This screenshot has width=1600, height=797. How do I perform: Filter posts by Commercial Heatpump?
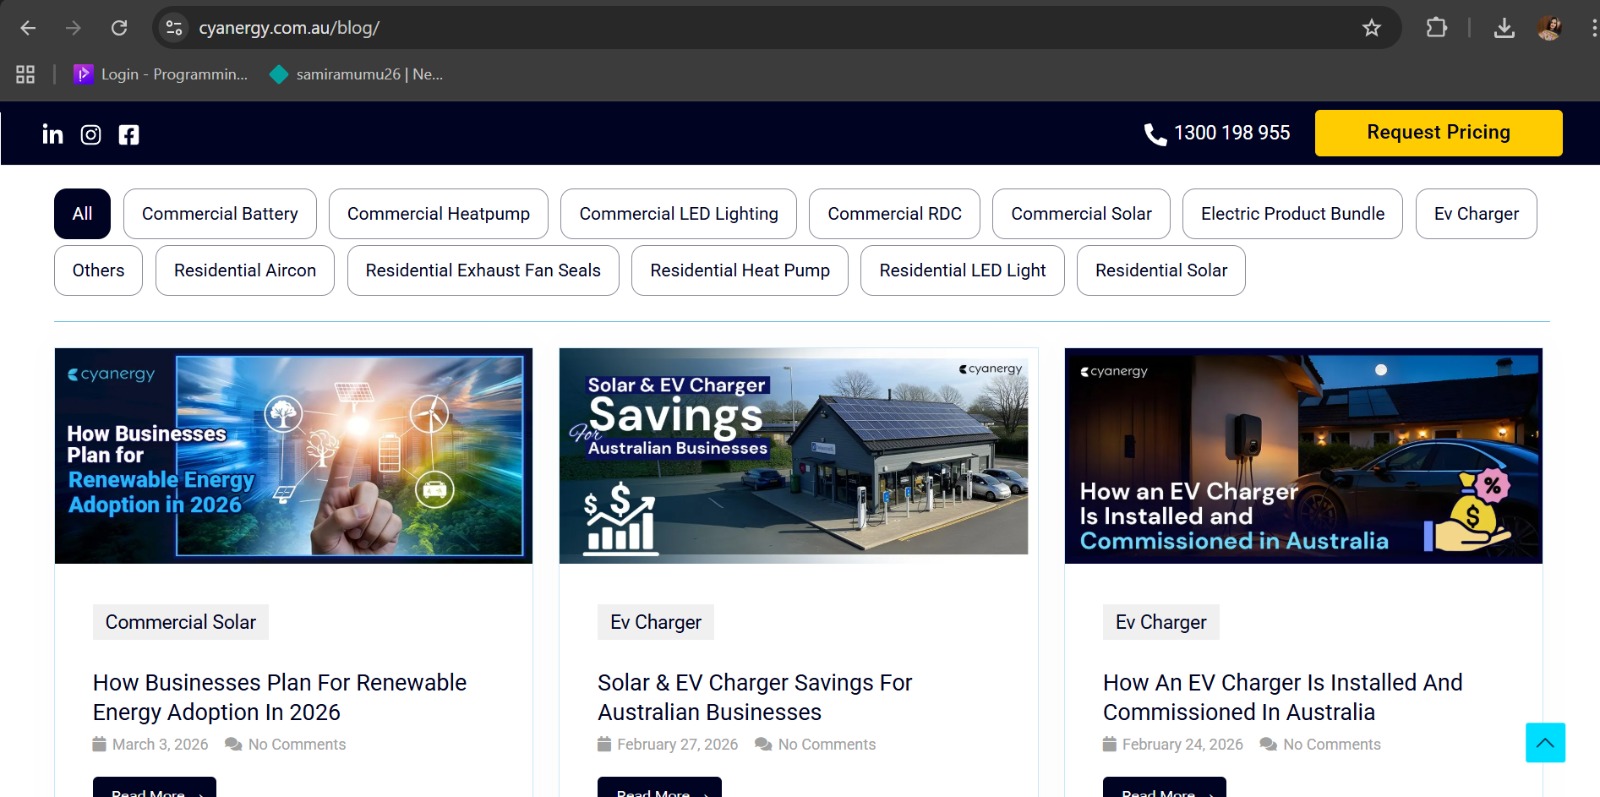[x=438, y=214]
